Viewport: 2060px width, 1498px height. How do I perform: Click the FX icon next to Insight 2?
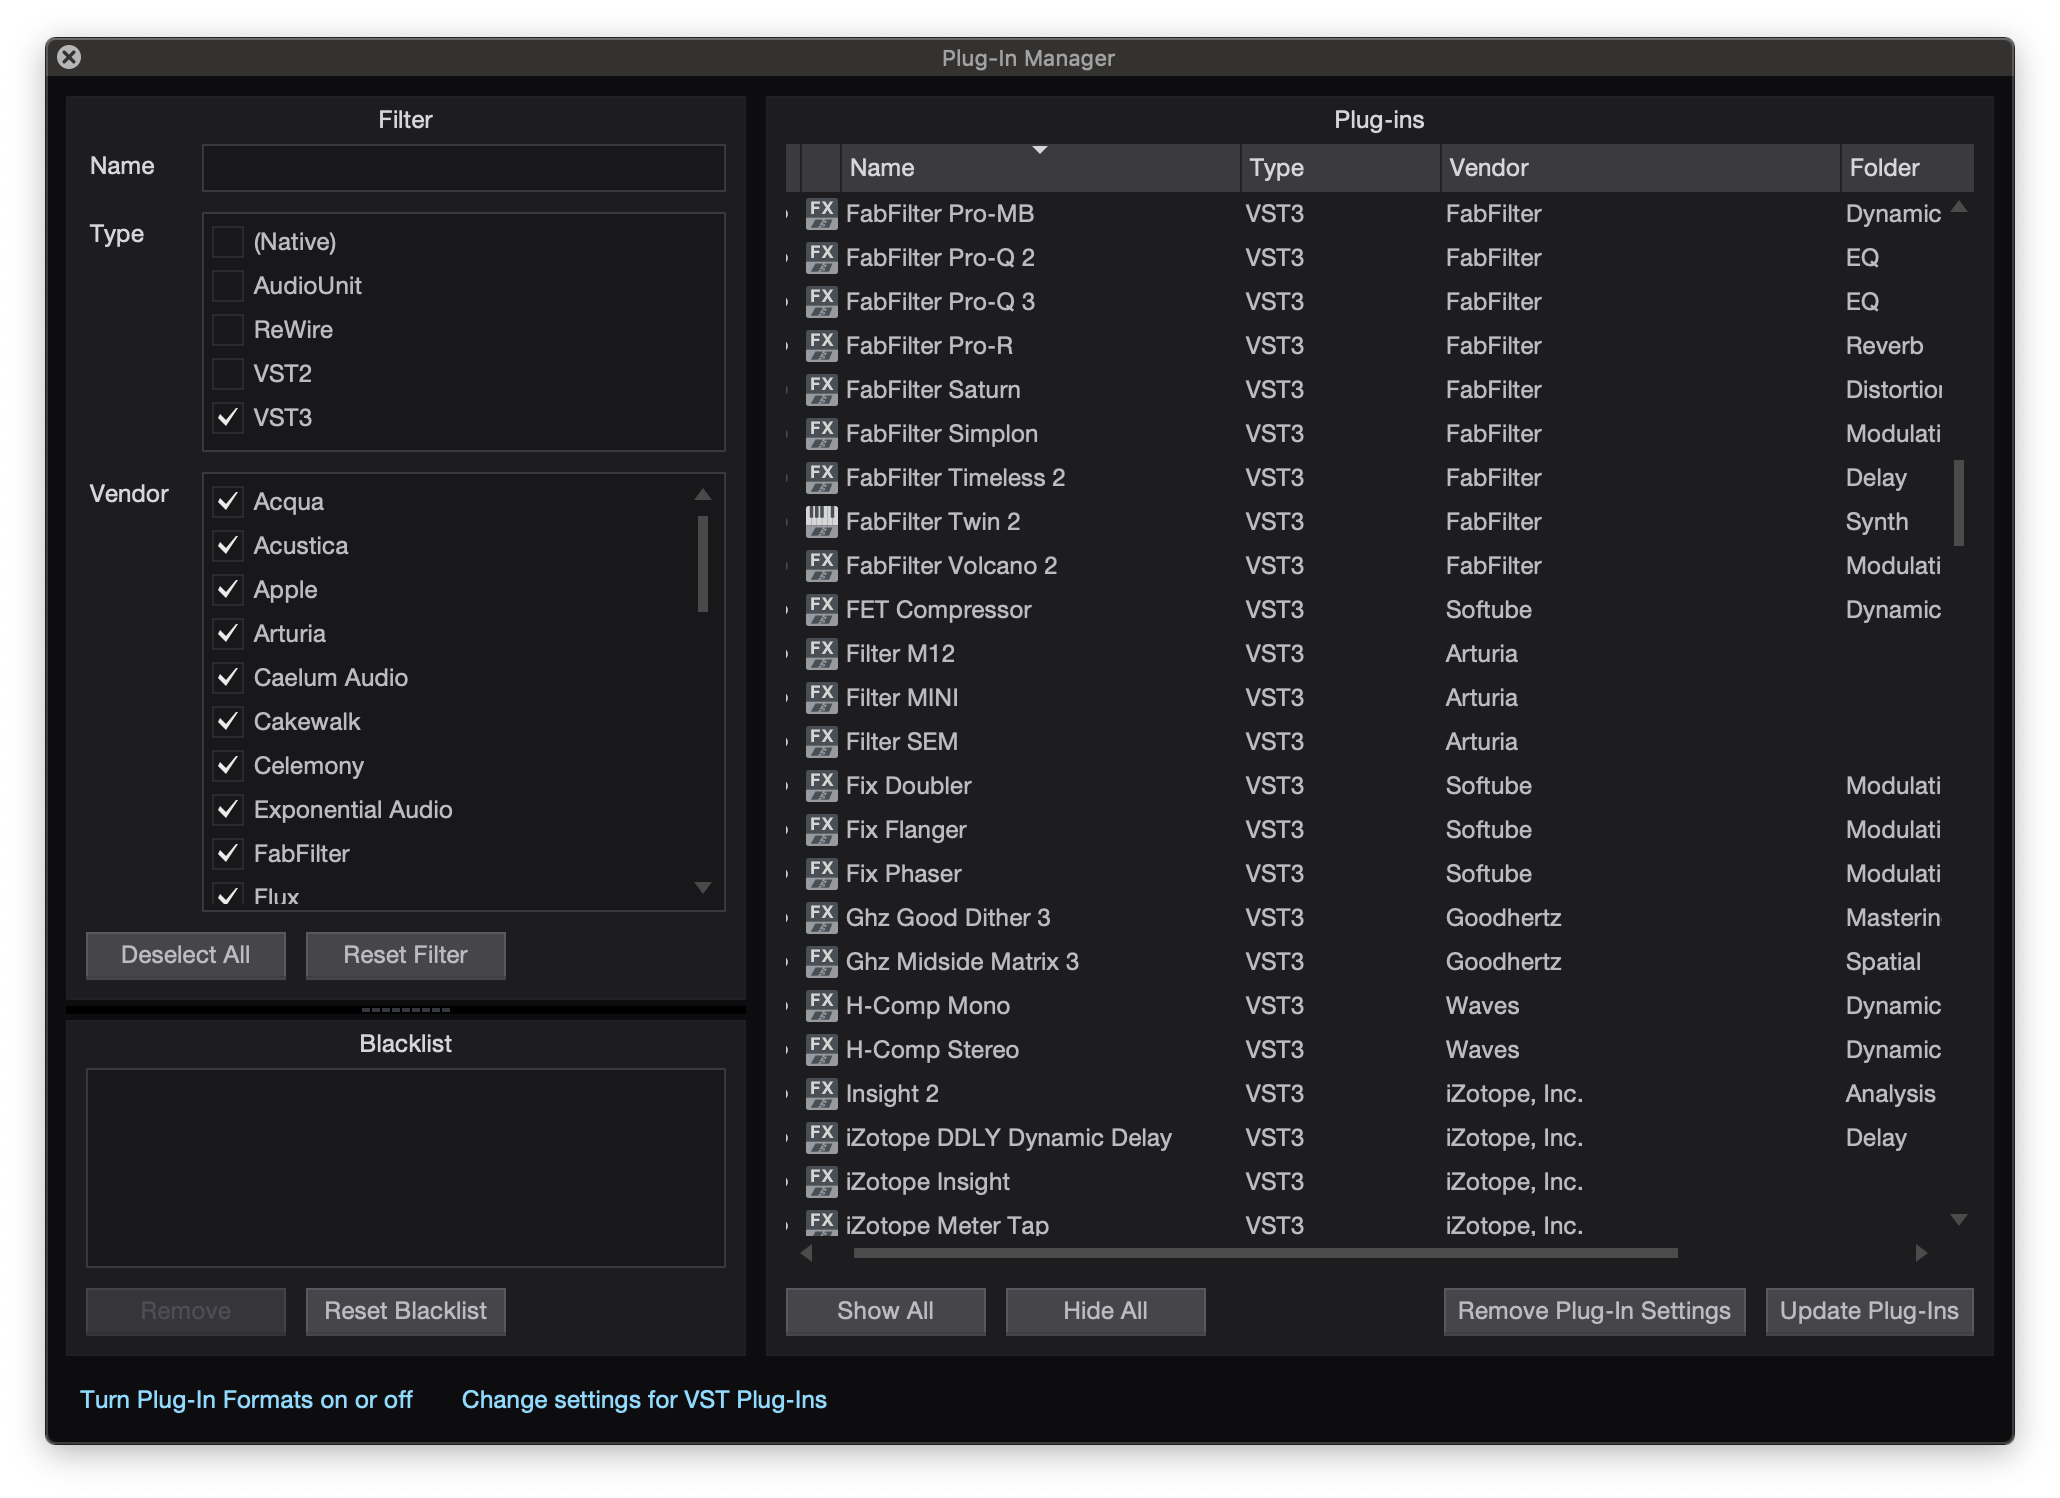821,1094
